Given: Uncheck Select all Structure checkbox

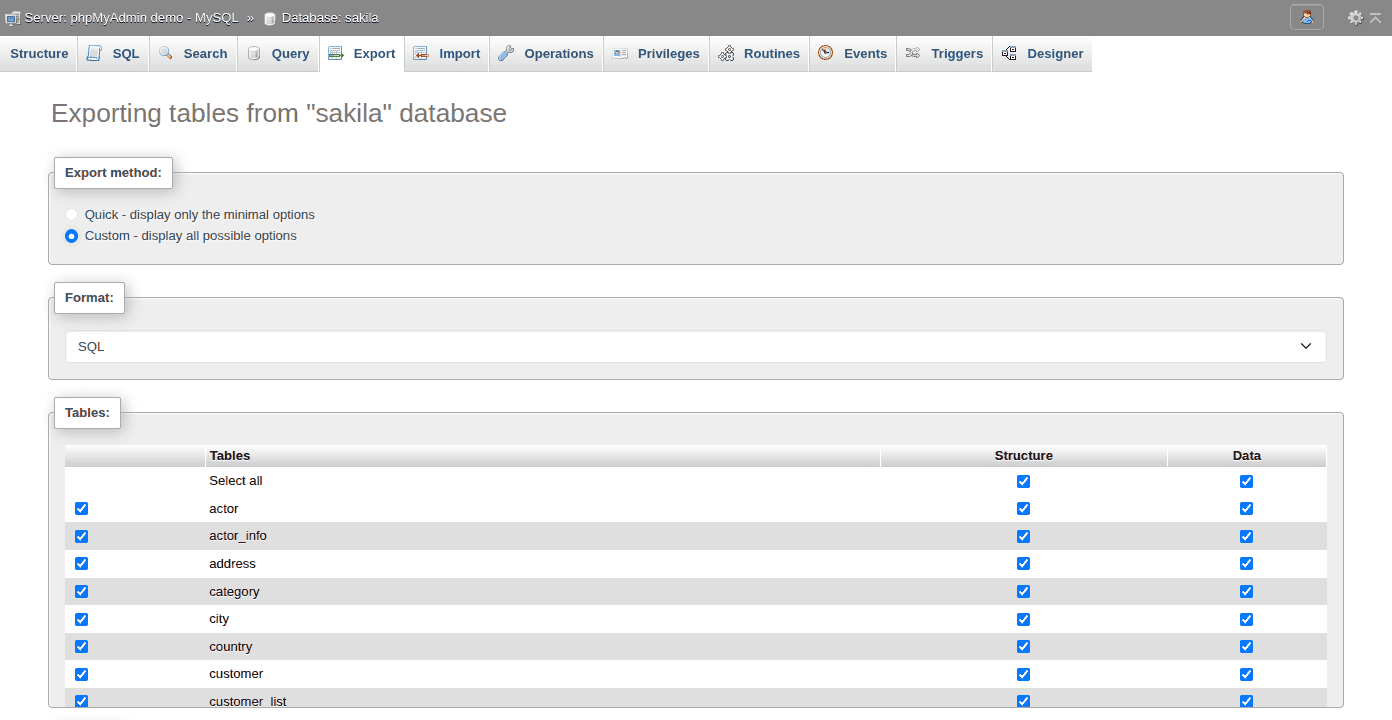Looking at the screenshot, I should tap(1023, 481).
